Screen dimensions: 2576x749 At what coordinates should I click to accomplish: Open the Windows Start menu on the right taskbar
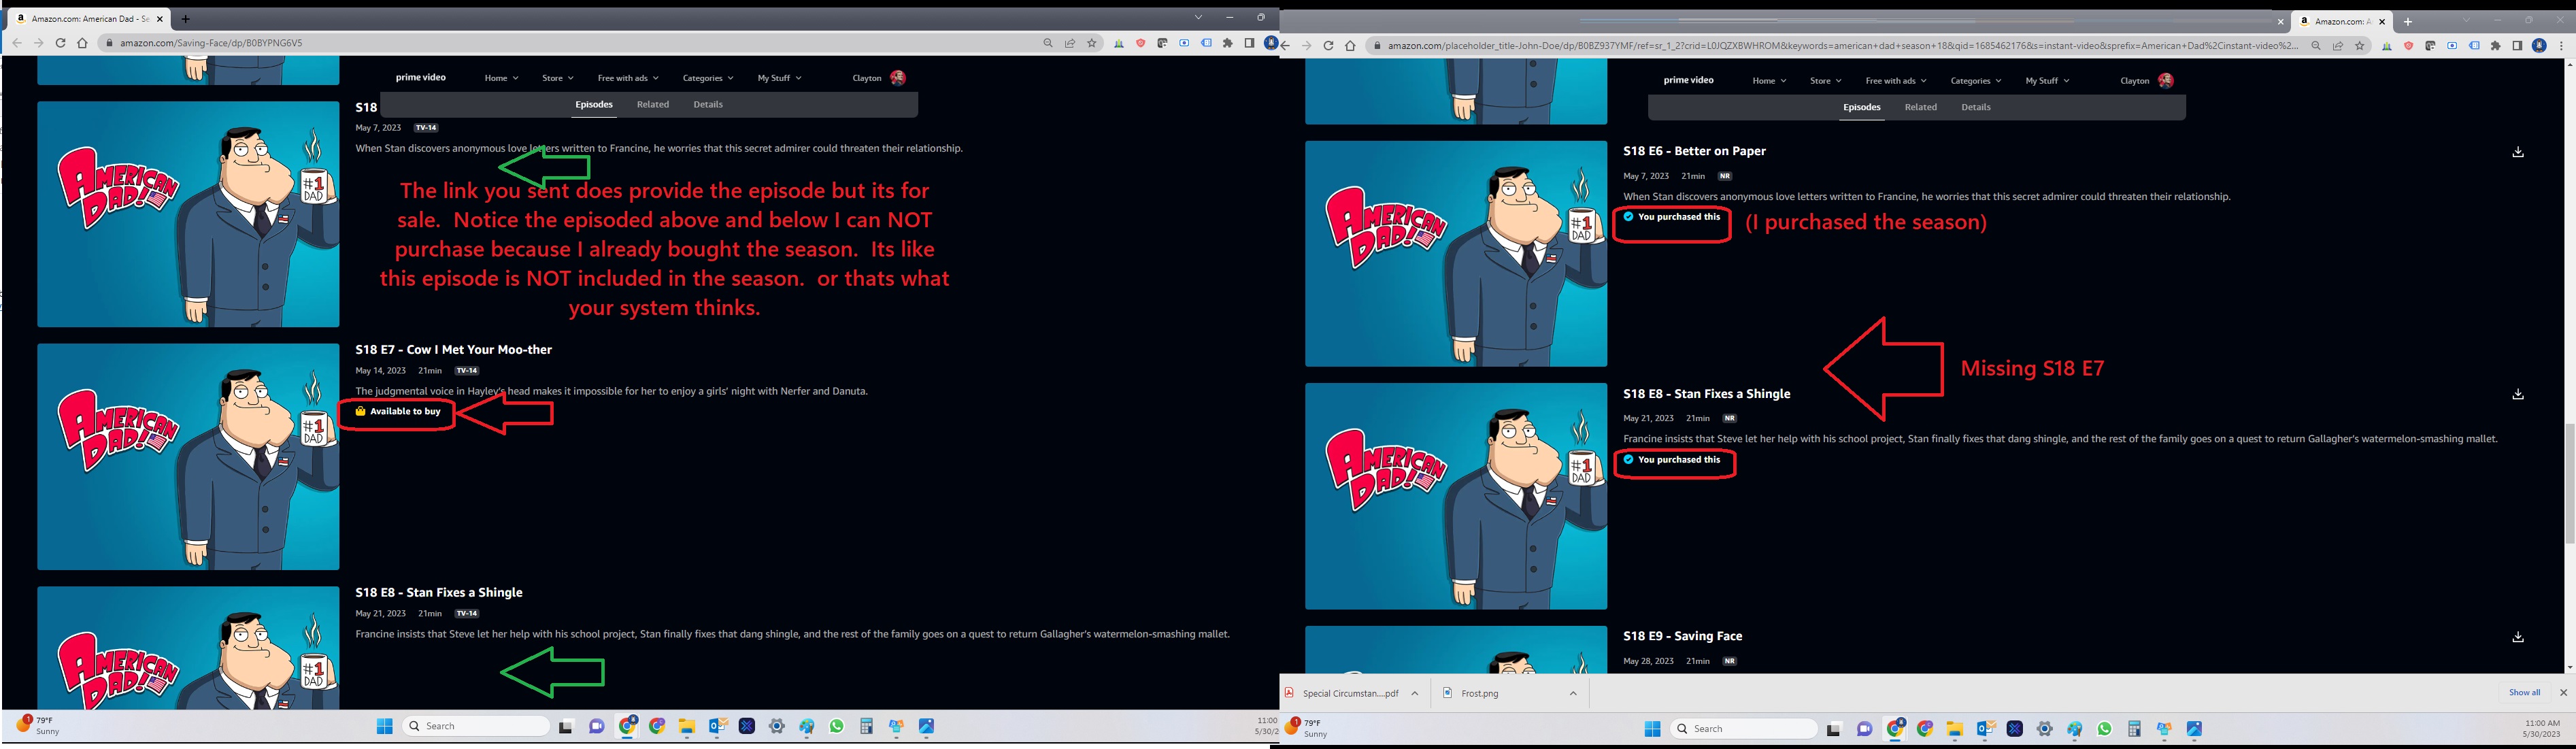pos(1653,729)
